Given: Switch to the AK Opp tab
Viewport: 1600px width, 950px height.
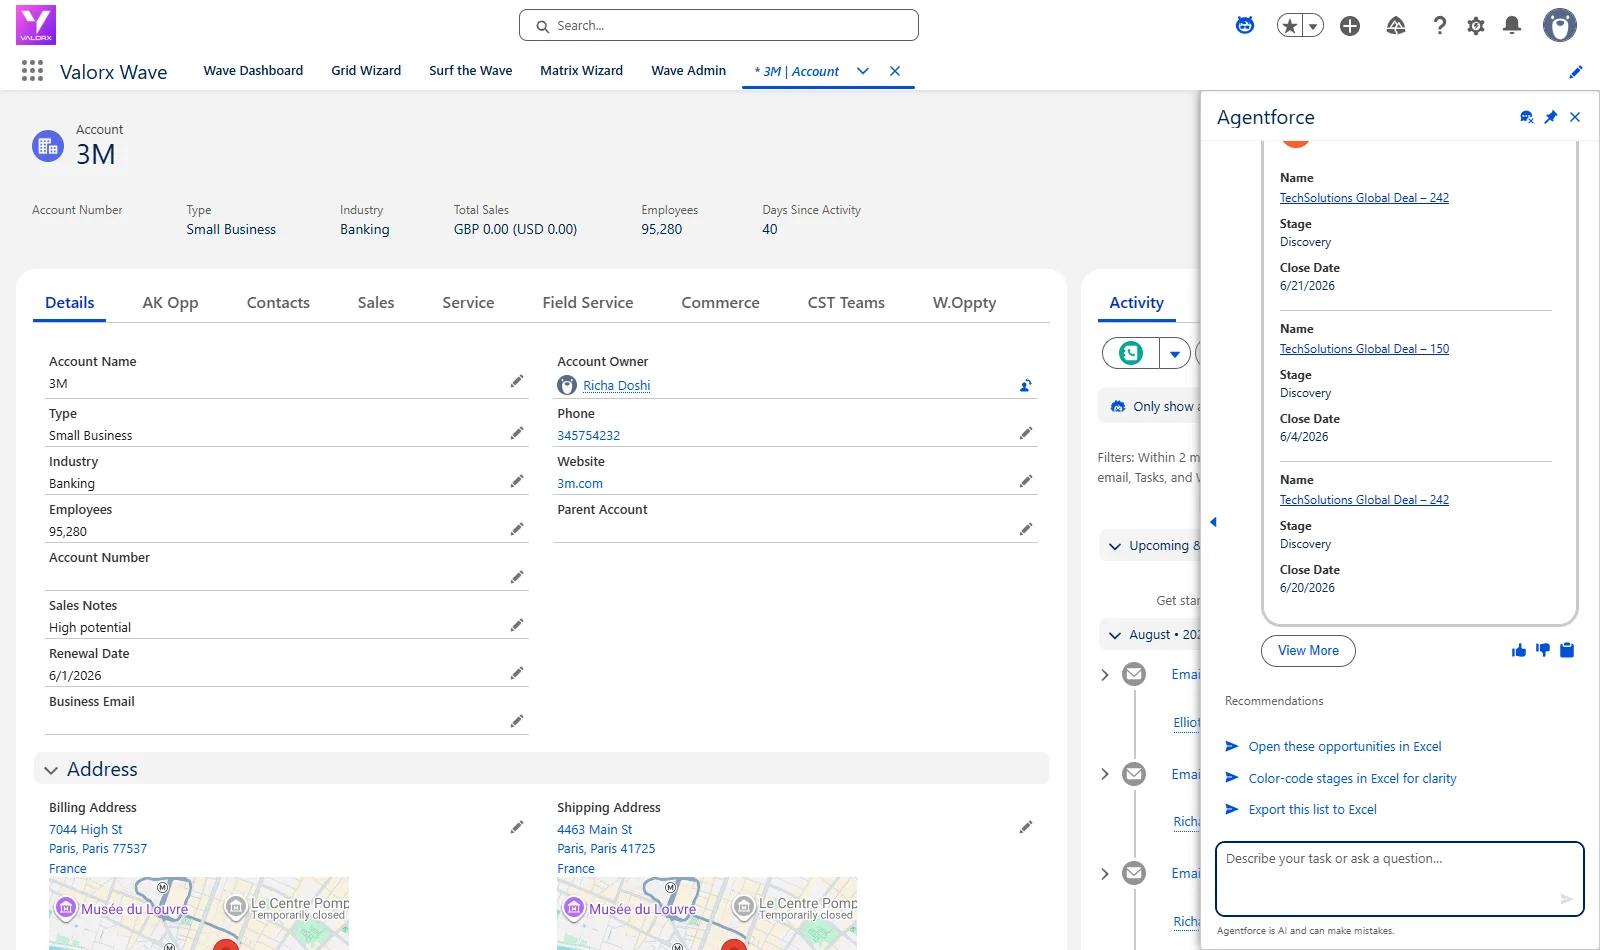Looking at the screenshot, I should 170,303.
